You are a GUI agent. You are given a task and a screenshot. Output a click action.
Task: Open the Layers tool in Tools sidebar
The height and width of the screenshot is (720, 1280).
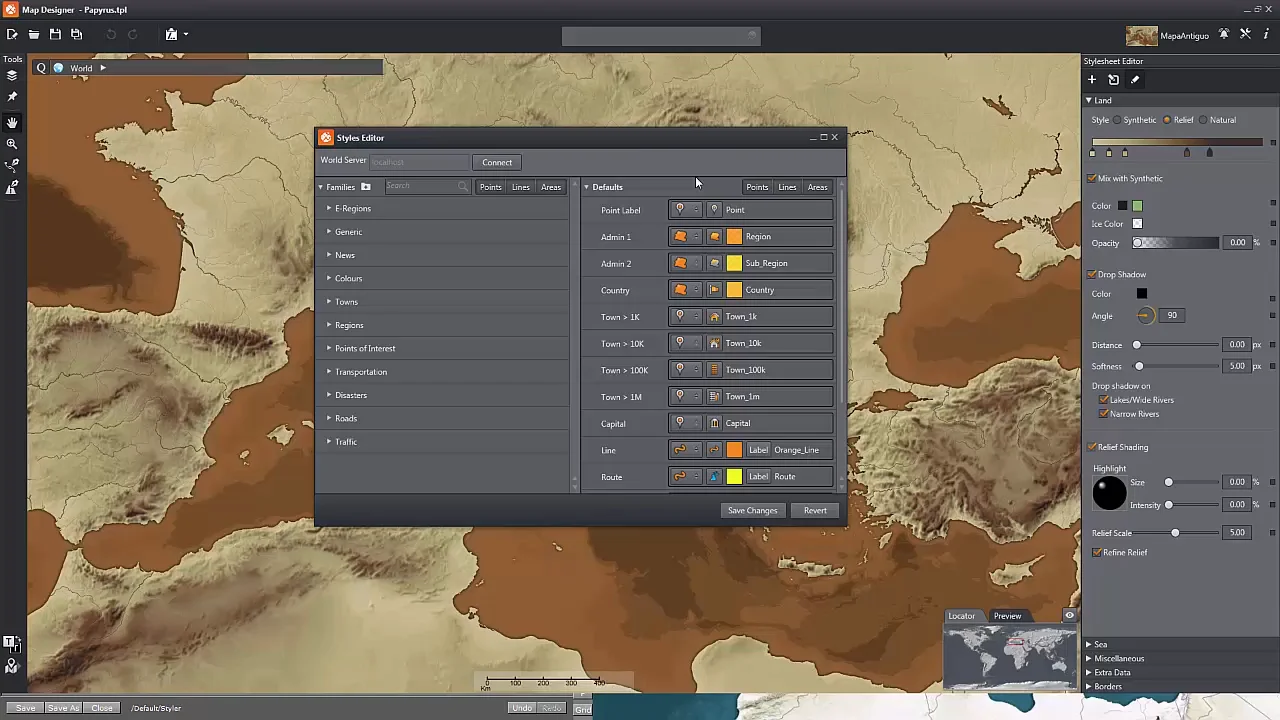click(12, 76)
